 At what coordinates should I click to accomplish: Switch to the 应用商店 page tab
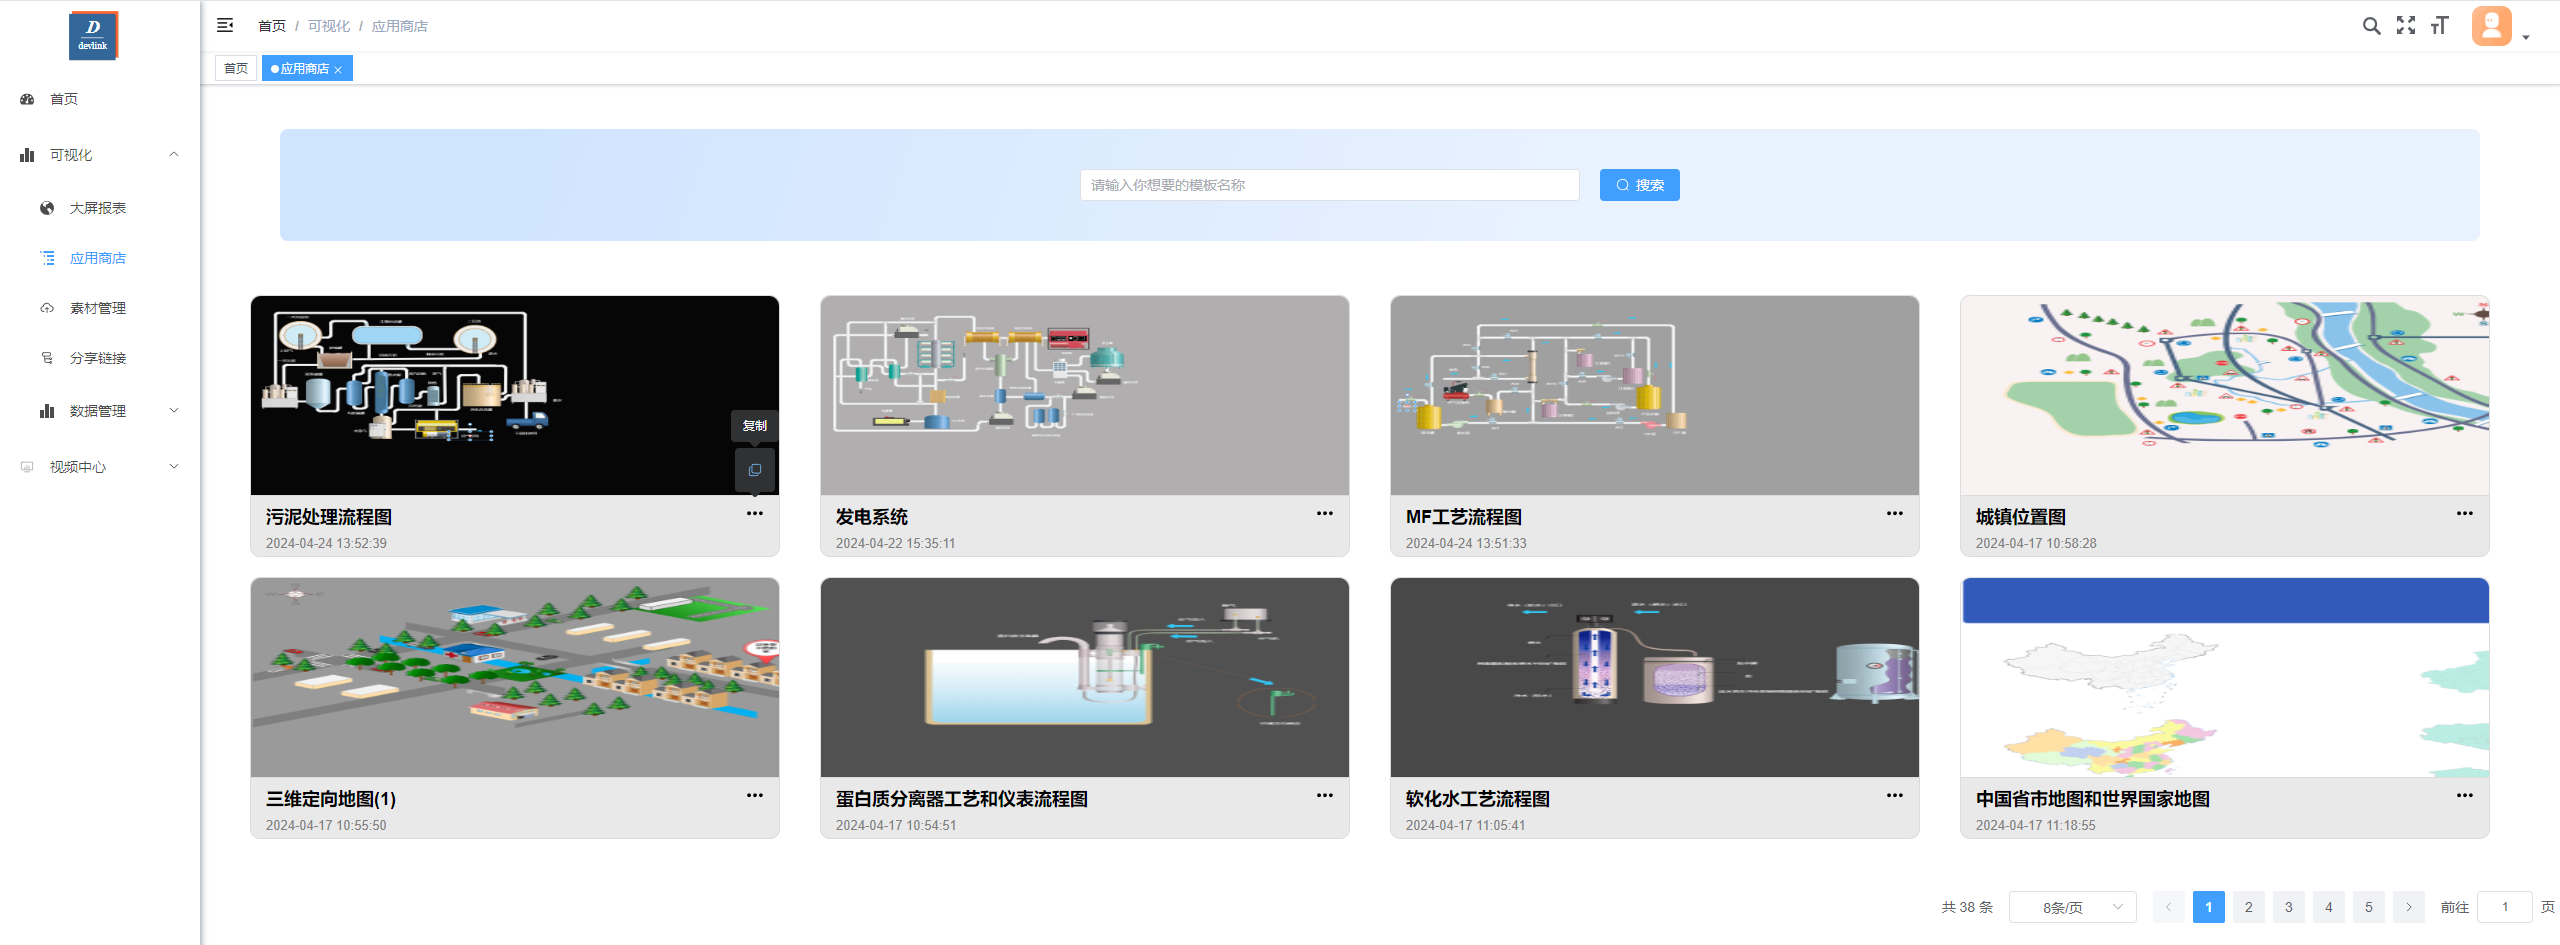pos(305,68)
